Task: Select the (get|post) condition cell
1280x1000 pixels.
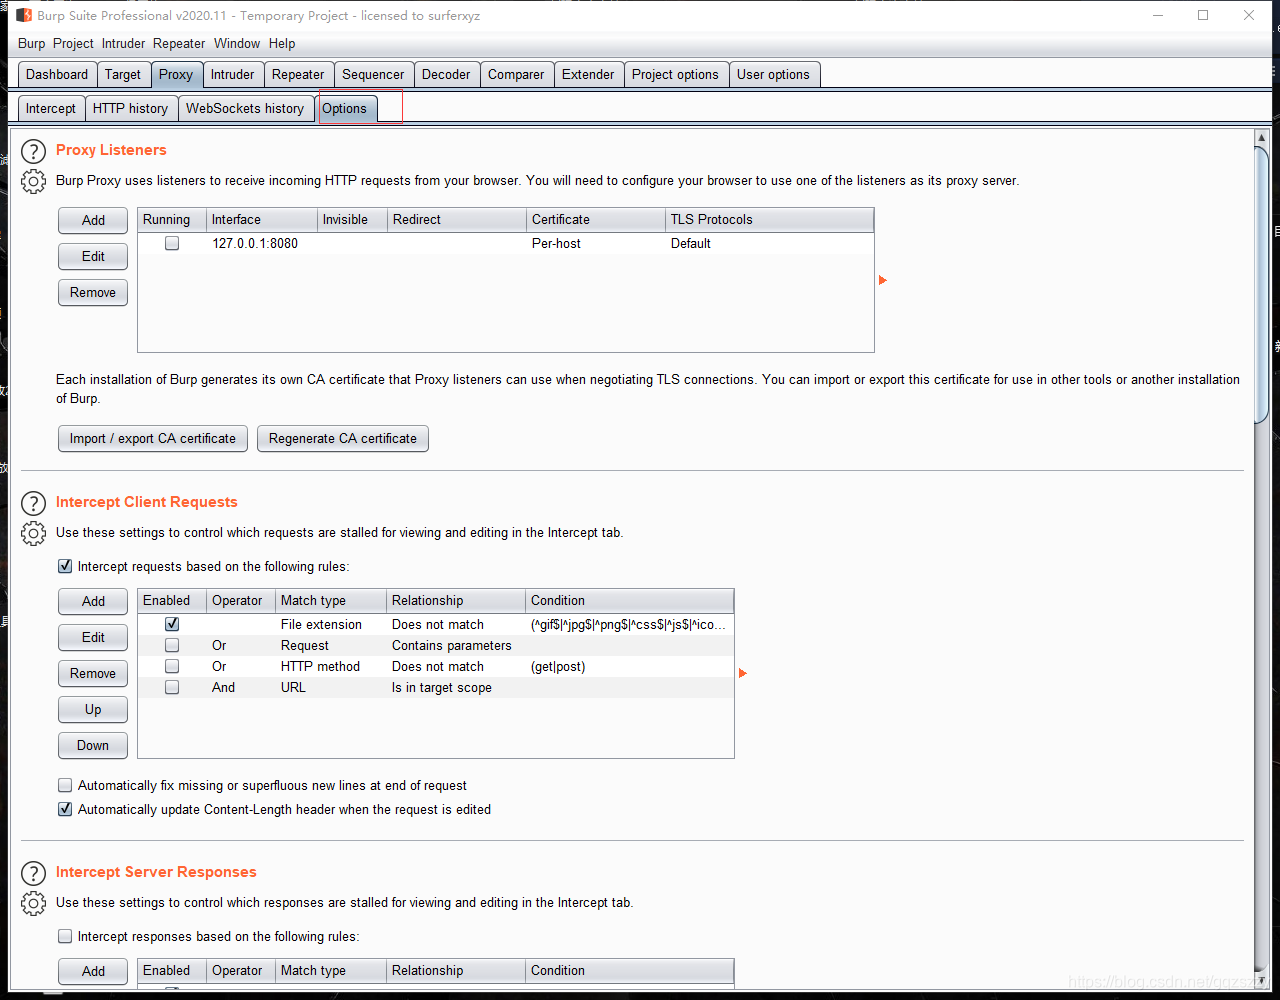Action: (x=629, y=666)
